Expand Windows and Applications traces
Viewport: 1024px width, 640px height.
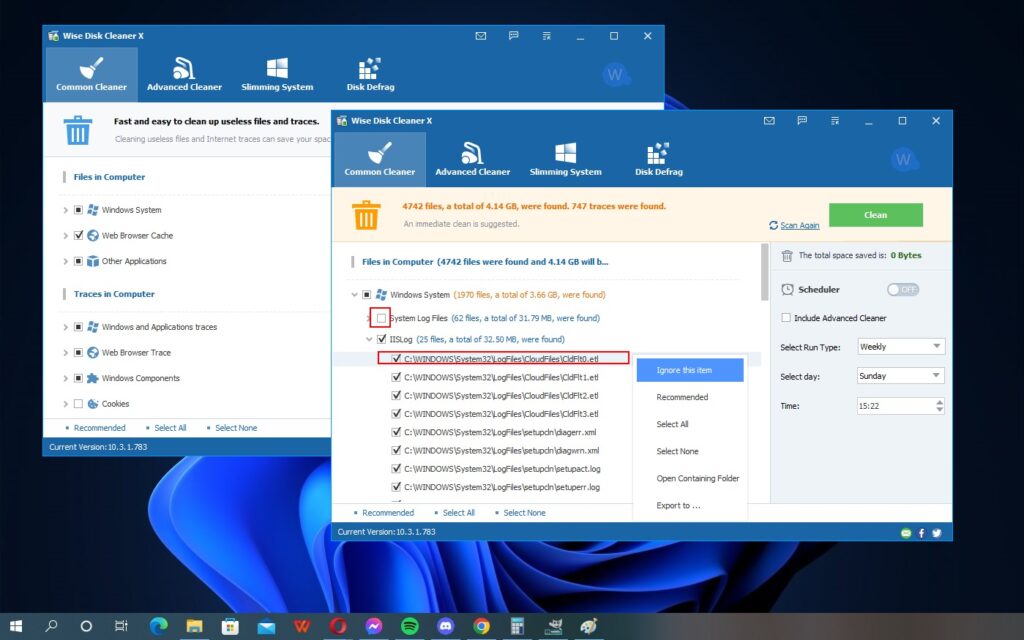click(x=65, y=327)
